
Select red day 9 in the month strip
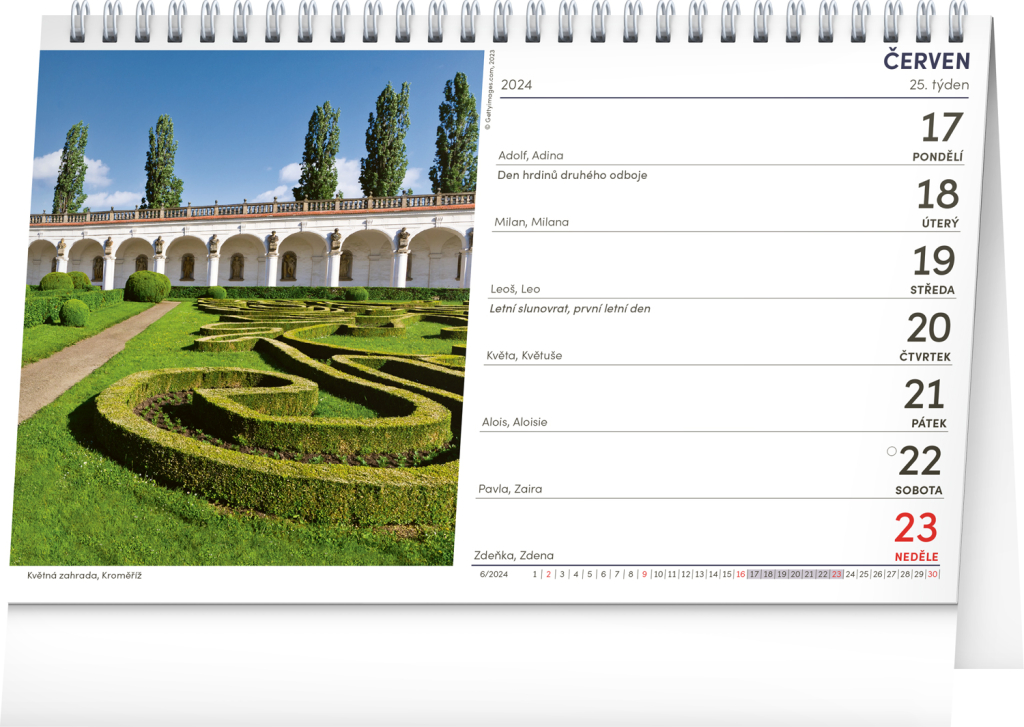pyautogui.click(x=644, y=574)
